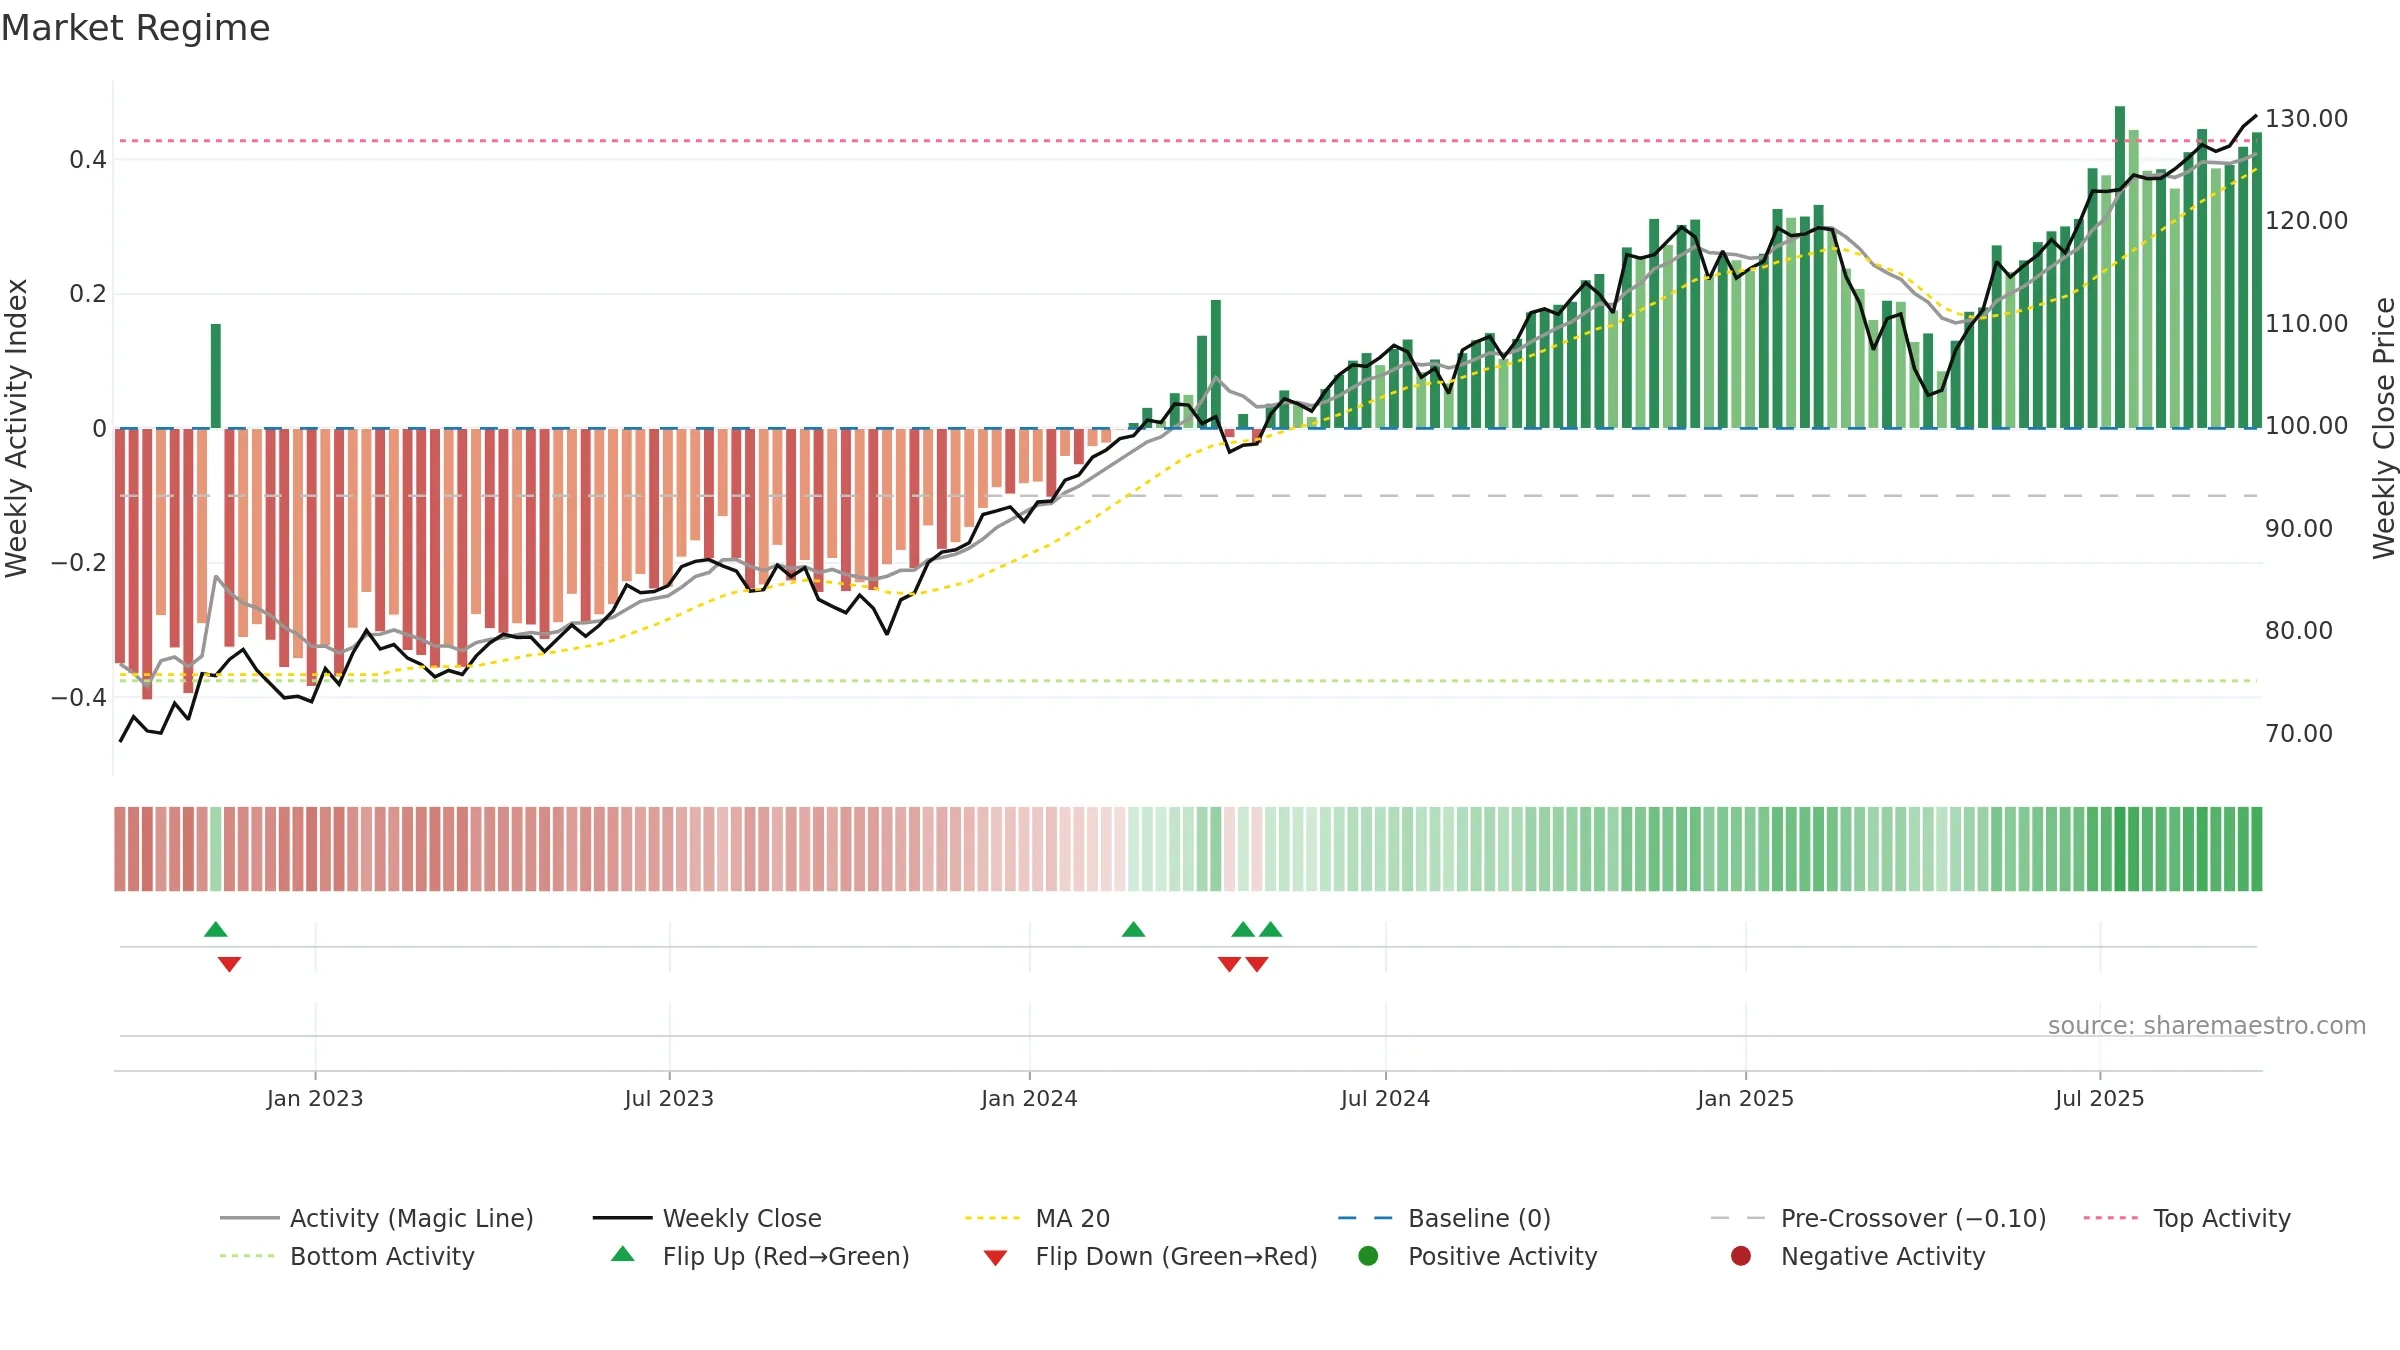Toggle the MA 20 legend entry
Viewport: 2400px width, 1350px height.
[x=1037, y=1218]
